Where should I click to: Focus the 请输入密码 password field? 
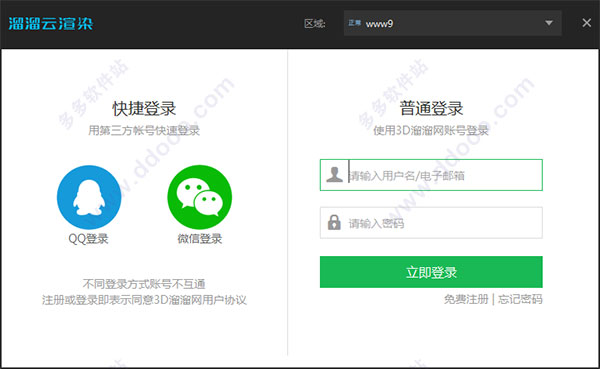(431, 223)
